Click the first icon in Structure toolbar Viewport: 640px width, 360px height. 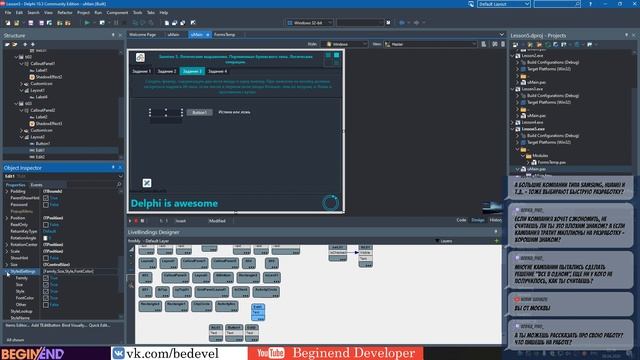pyautogui.click(x=7, y=44)
